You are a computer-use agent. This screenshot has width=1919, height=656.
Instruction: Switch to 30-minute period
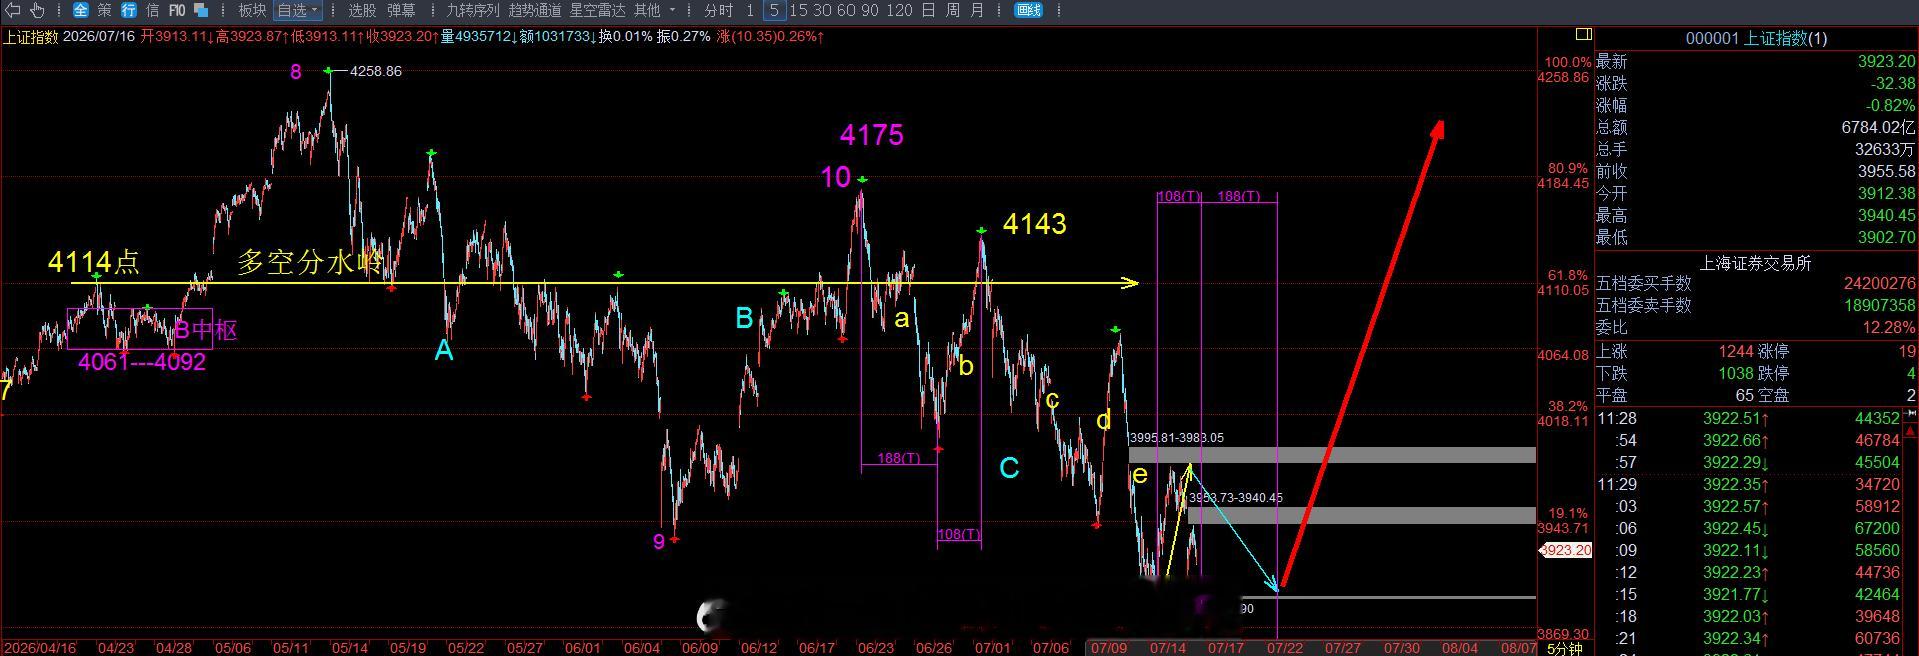coord(822,10)
